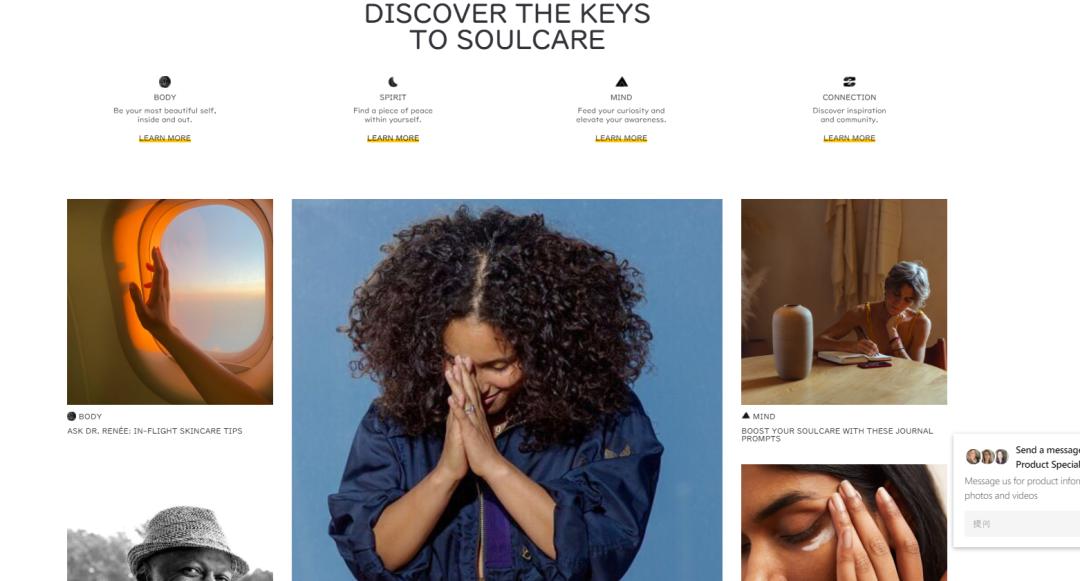Open the woman journaling at table photo
Viewport: 1080px width, 581px height.
844,302
